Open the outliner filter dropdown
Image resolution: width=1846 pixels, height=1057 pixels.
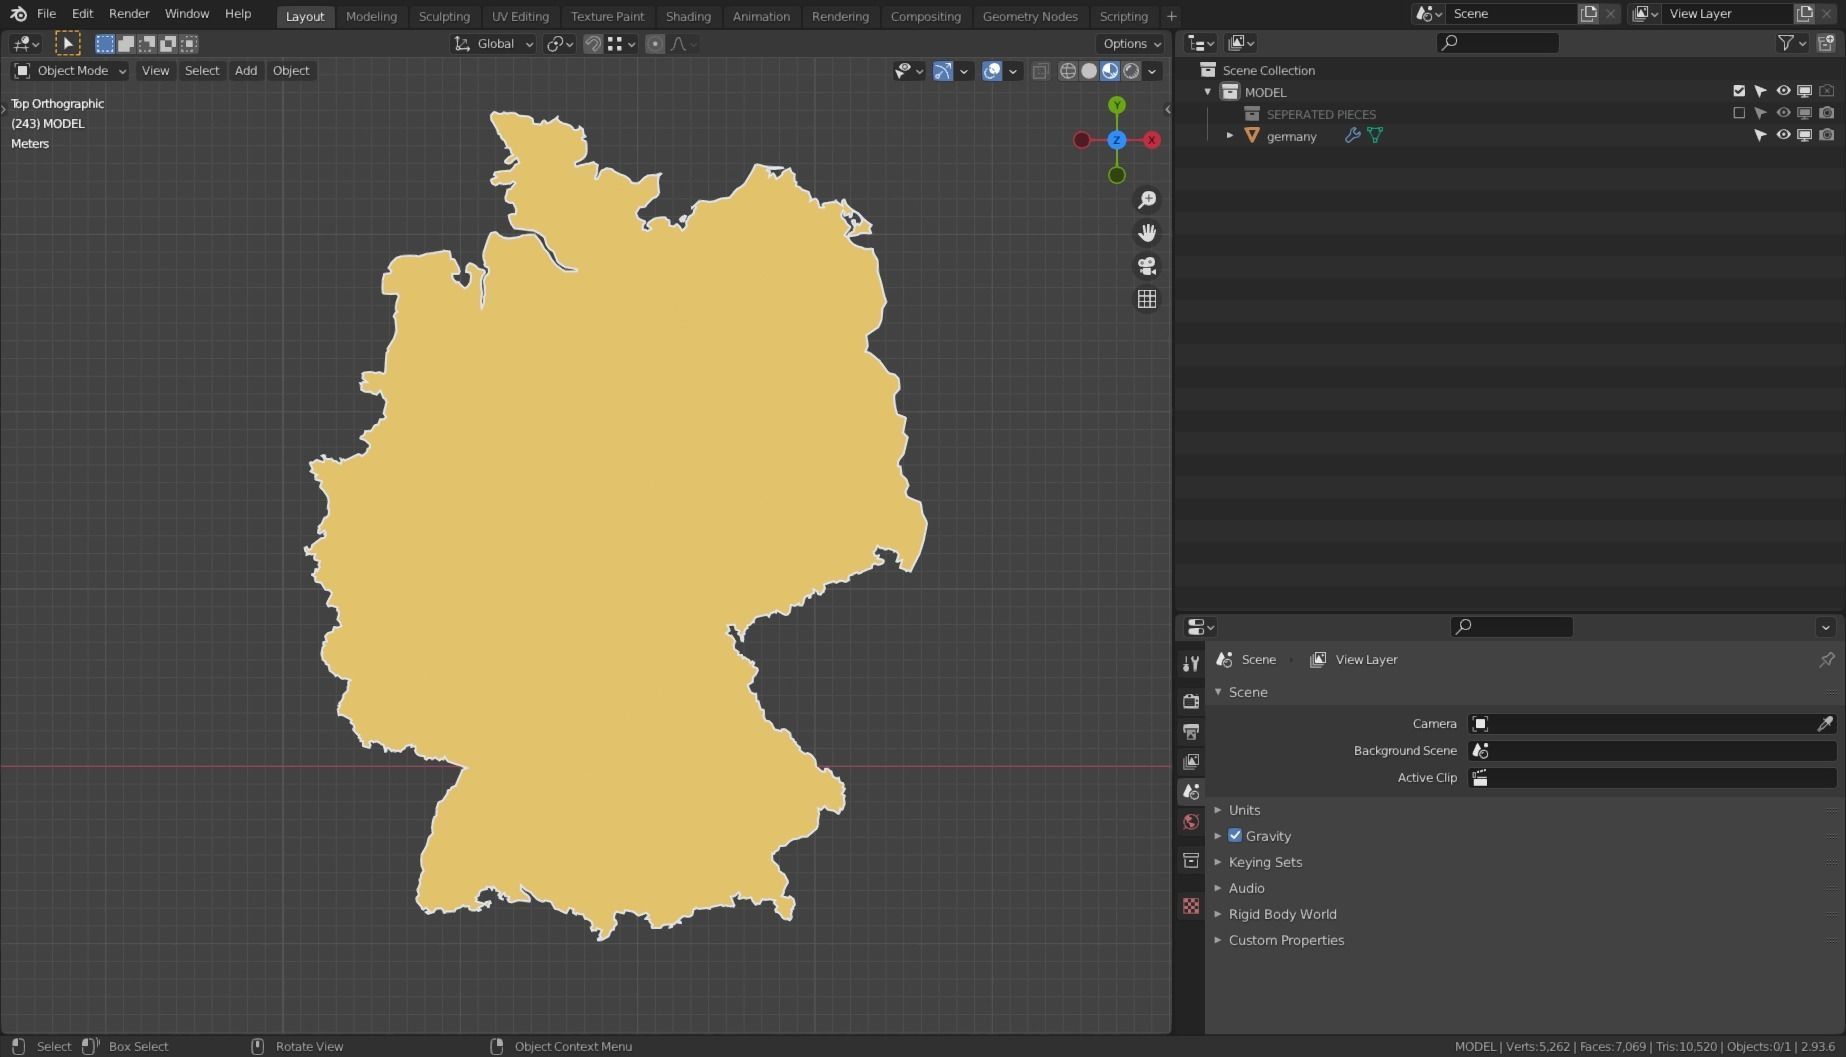(1791, 43)
